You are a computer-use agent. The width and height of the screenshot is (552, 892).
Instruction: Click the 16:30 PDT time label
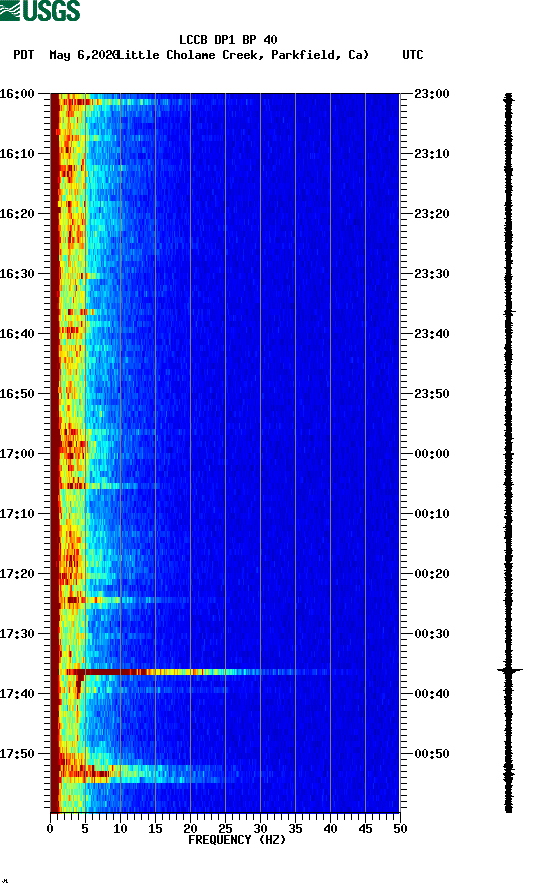pos(17,274)
